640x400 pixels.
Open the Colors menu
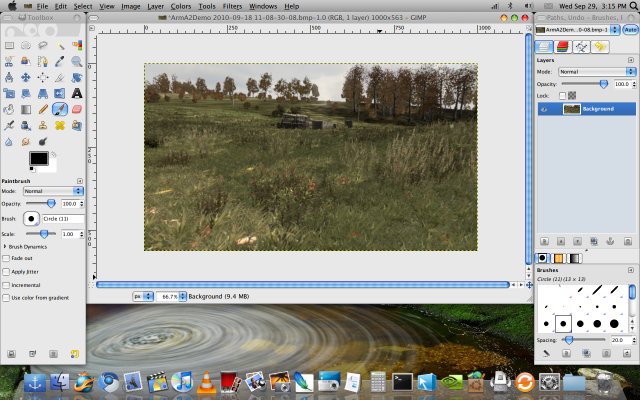(x=180, y=6)
